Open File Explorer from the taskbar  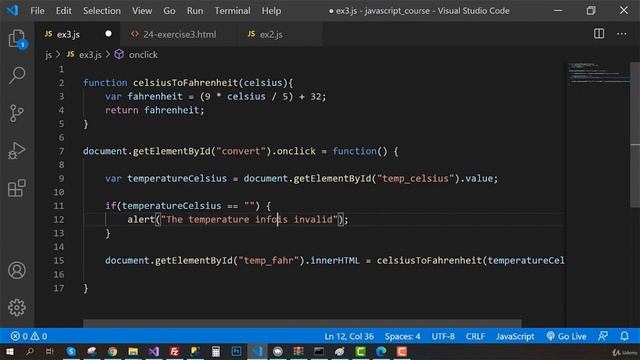(133, 351)
